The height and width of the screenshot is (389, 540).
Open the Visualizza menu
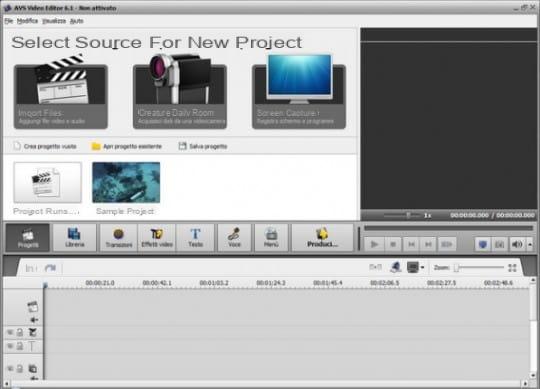pos(54,21)
